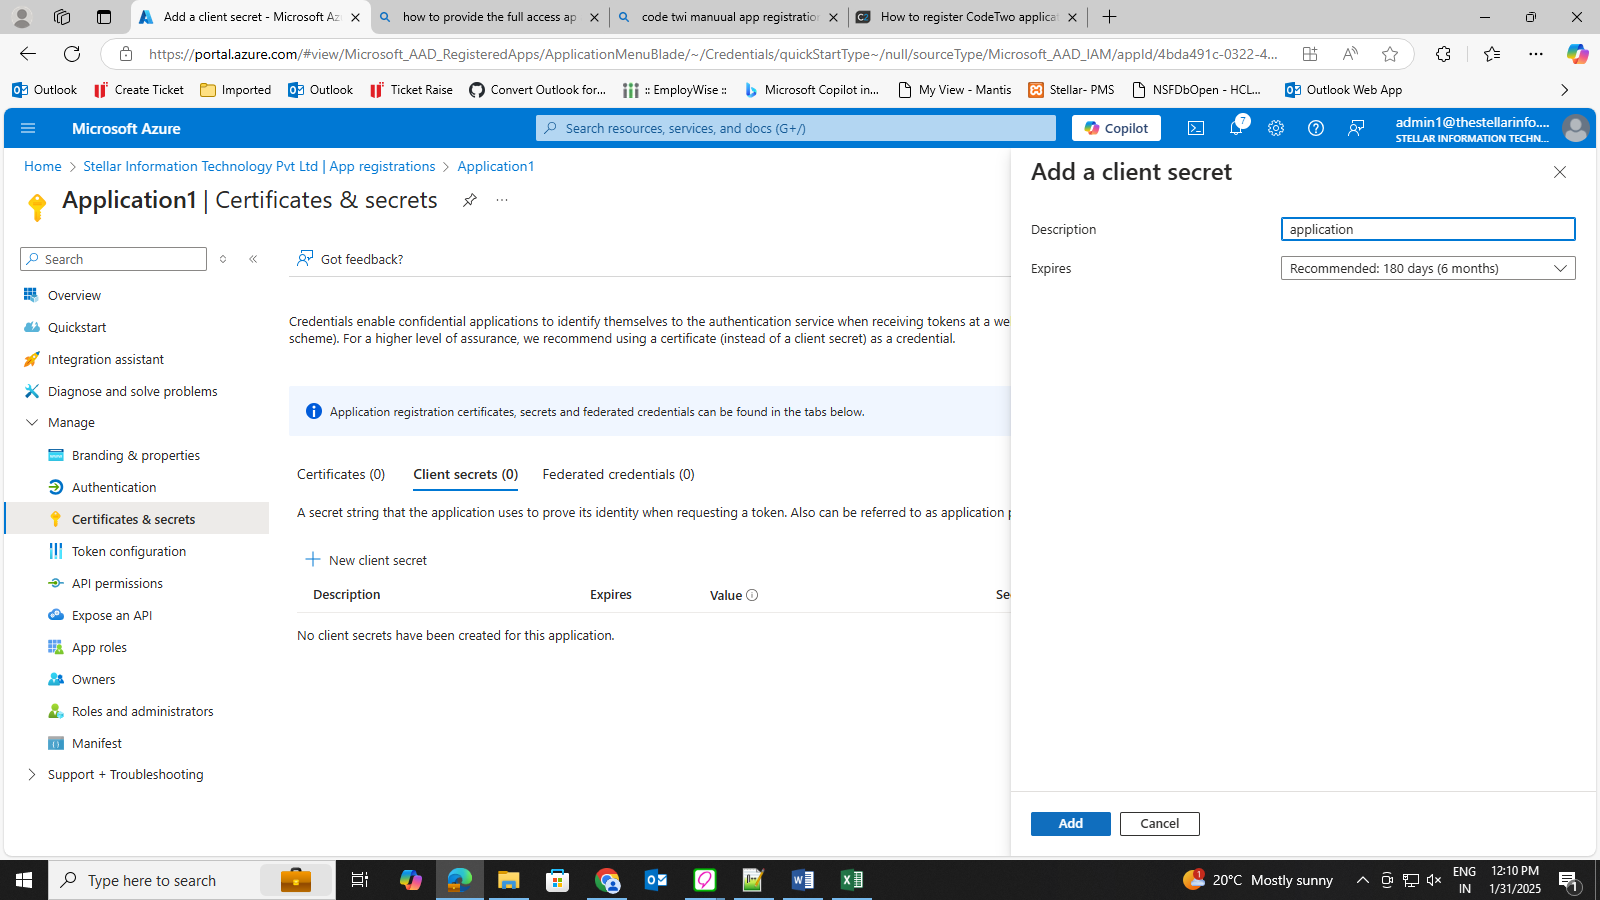Open Cloud Shell from the top bar
Image resolution: width=1600 pixels, height=900 pixels.
click(x=1196, y=128)
